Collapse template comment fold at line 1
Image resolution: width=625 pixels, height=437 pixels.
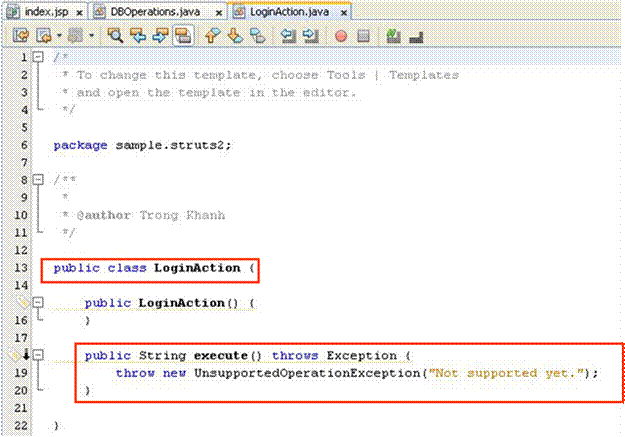pyautogui.click(x=38, y=57)
